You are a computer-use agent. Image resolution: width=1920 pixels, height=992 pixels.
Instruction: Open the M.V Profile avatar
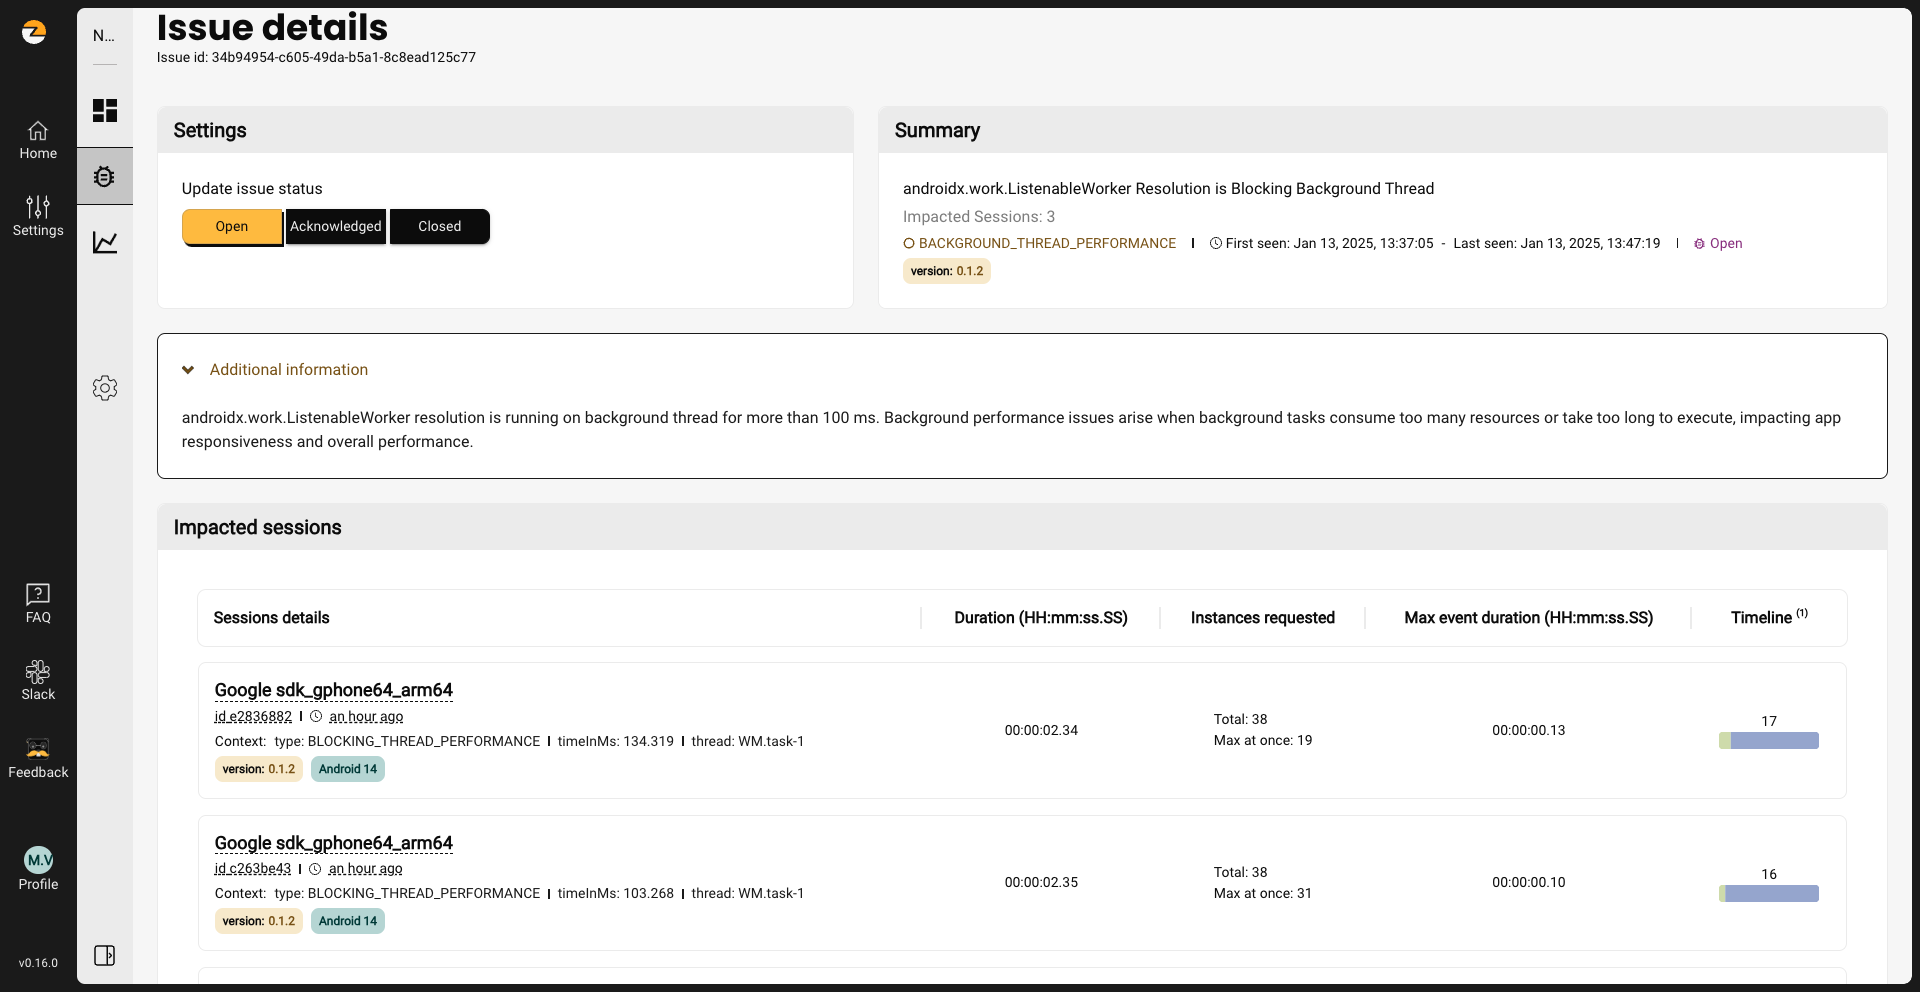[38, 860]
